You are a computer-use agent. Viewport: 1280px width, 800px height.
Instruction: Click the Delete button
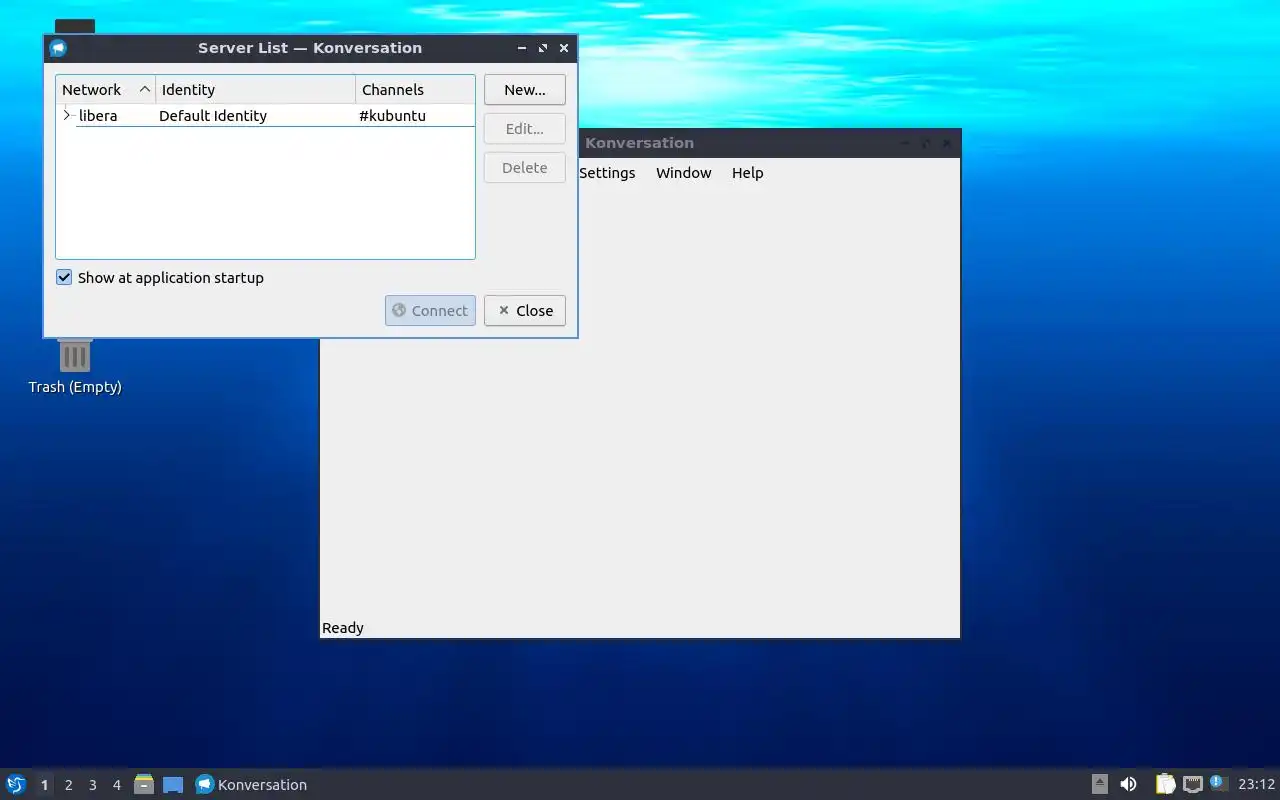tap(525, 167)
